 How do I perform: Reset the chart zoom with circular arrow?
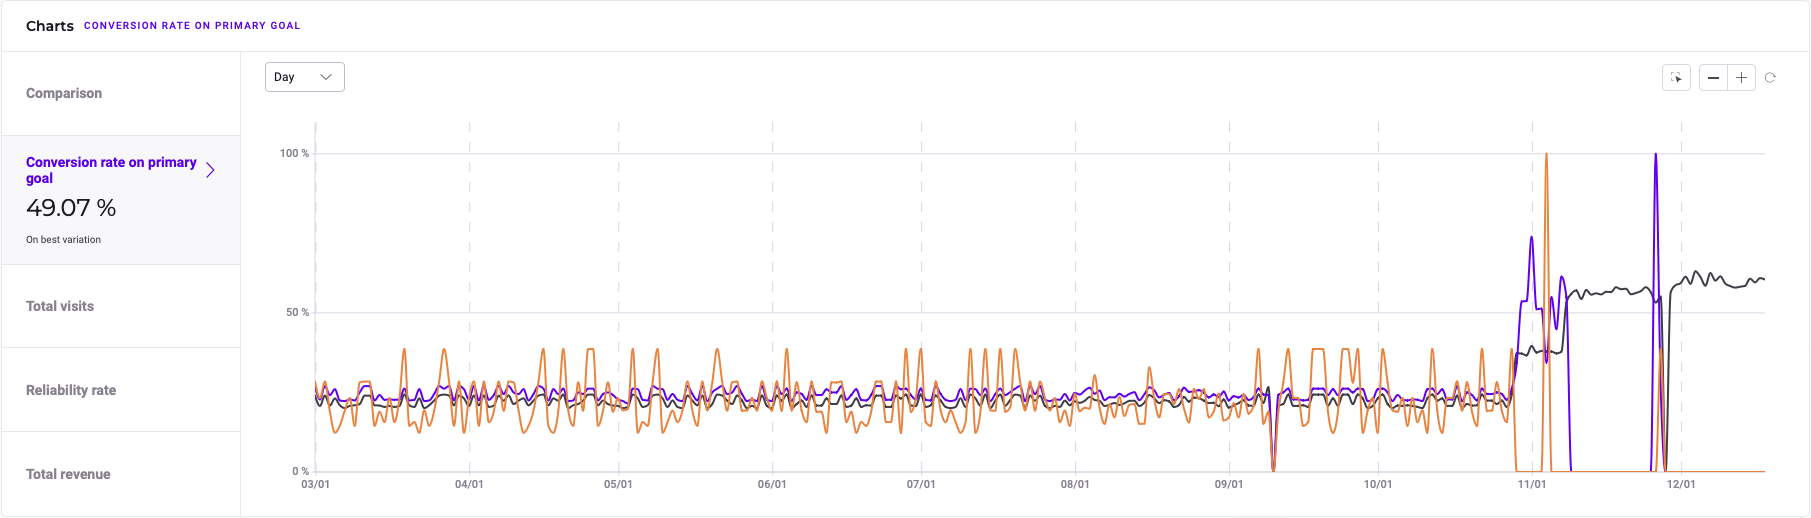click(1770, 78)
